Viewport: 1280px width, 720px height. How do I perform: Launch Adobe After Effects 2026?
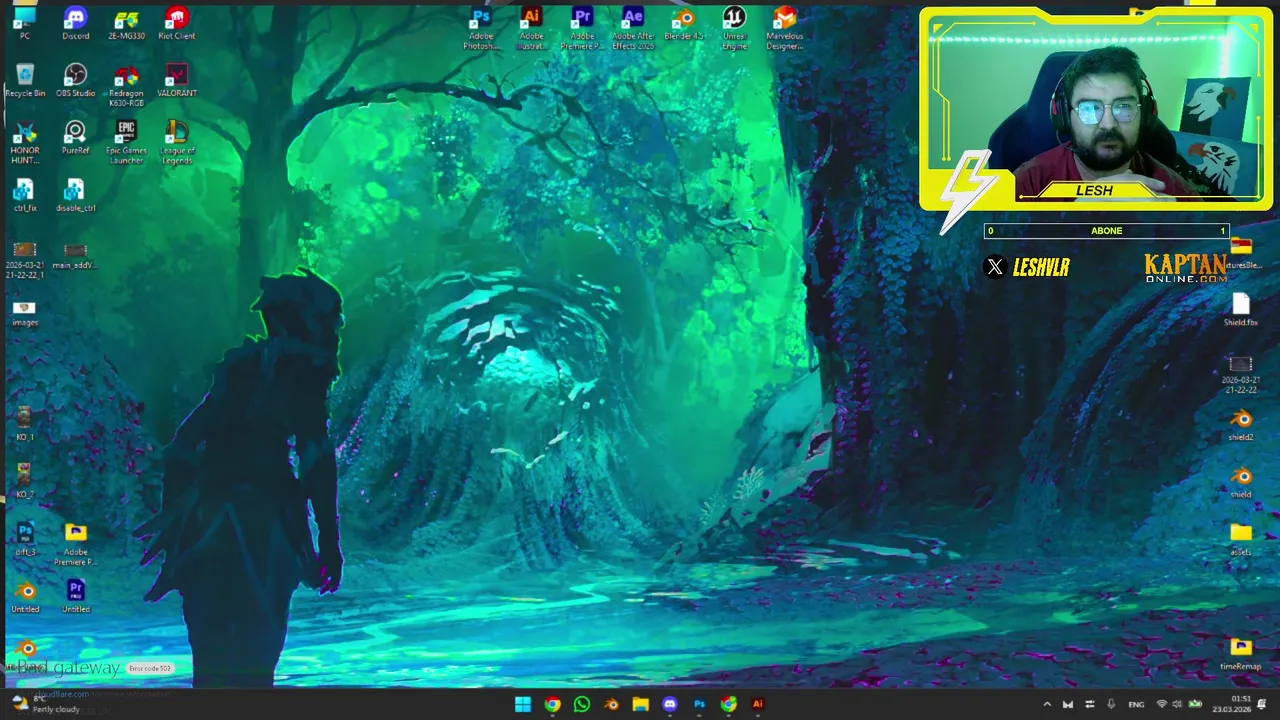click(632, 28)
